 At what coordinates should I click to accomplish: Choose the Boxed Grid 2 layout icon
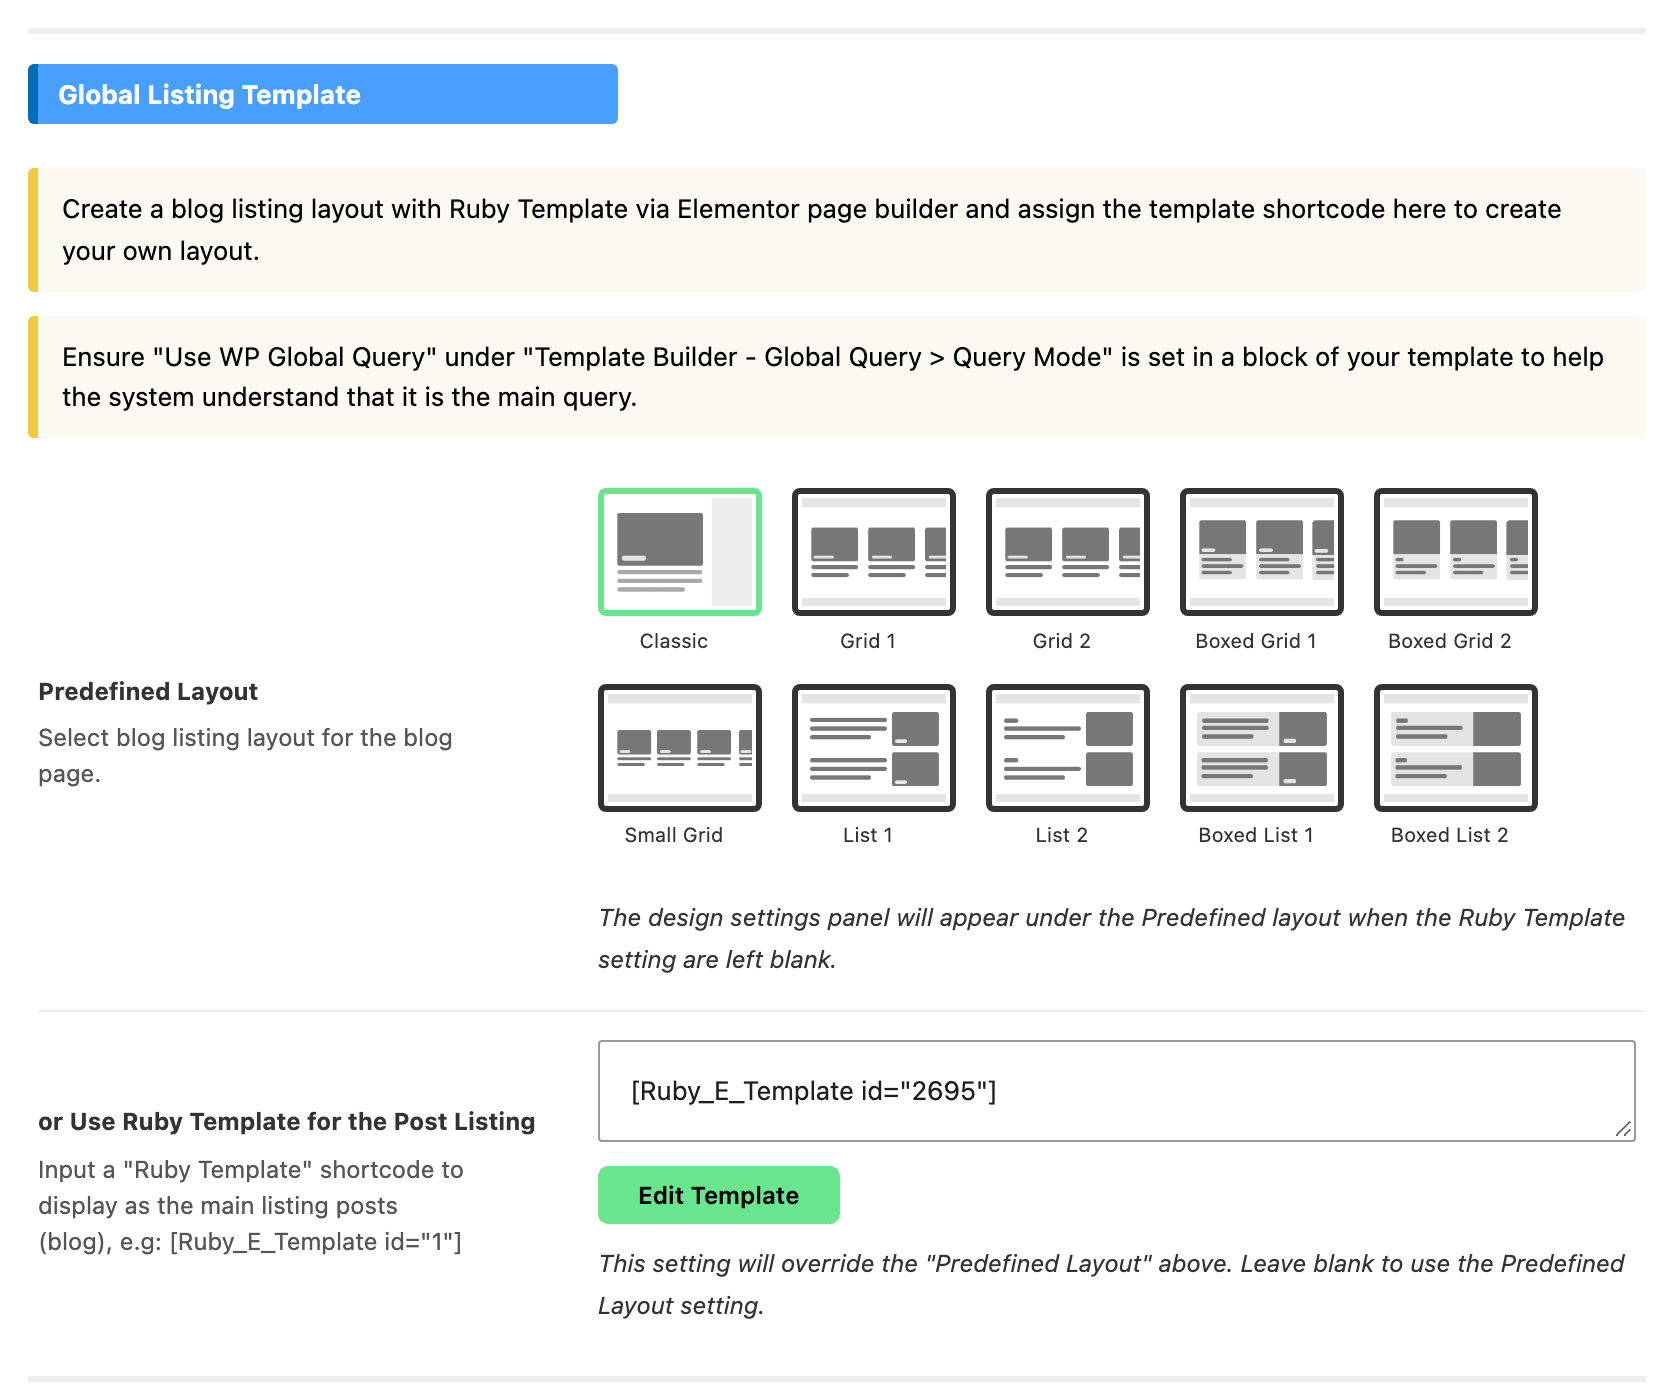1456,552
